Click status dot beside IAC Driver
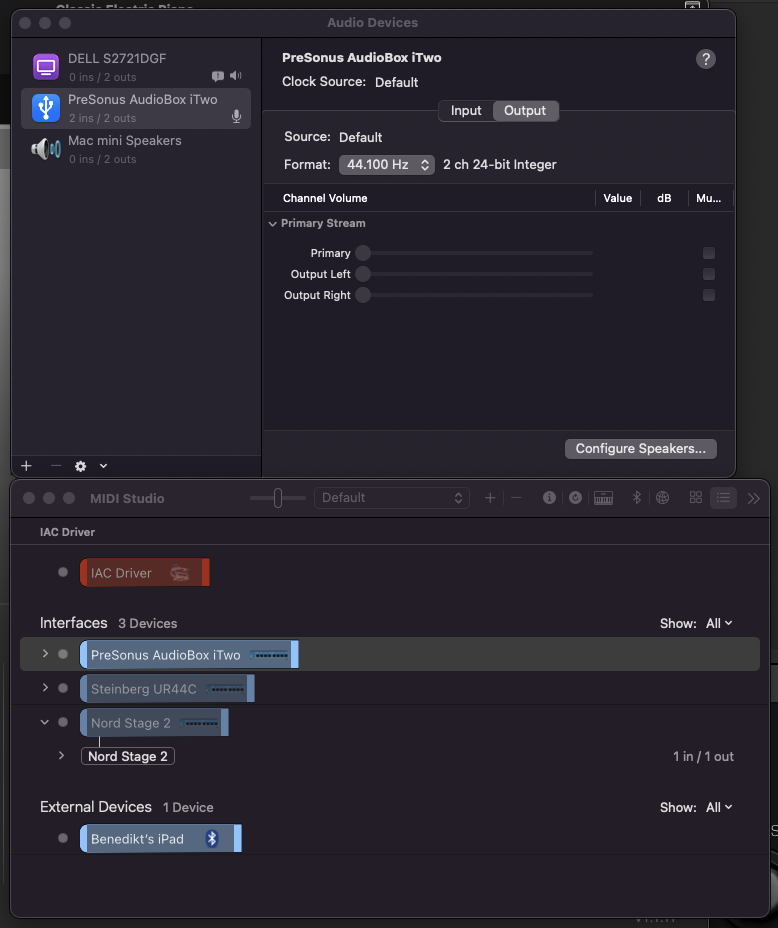778x928 pixels. [63, 572]
